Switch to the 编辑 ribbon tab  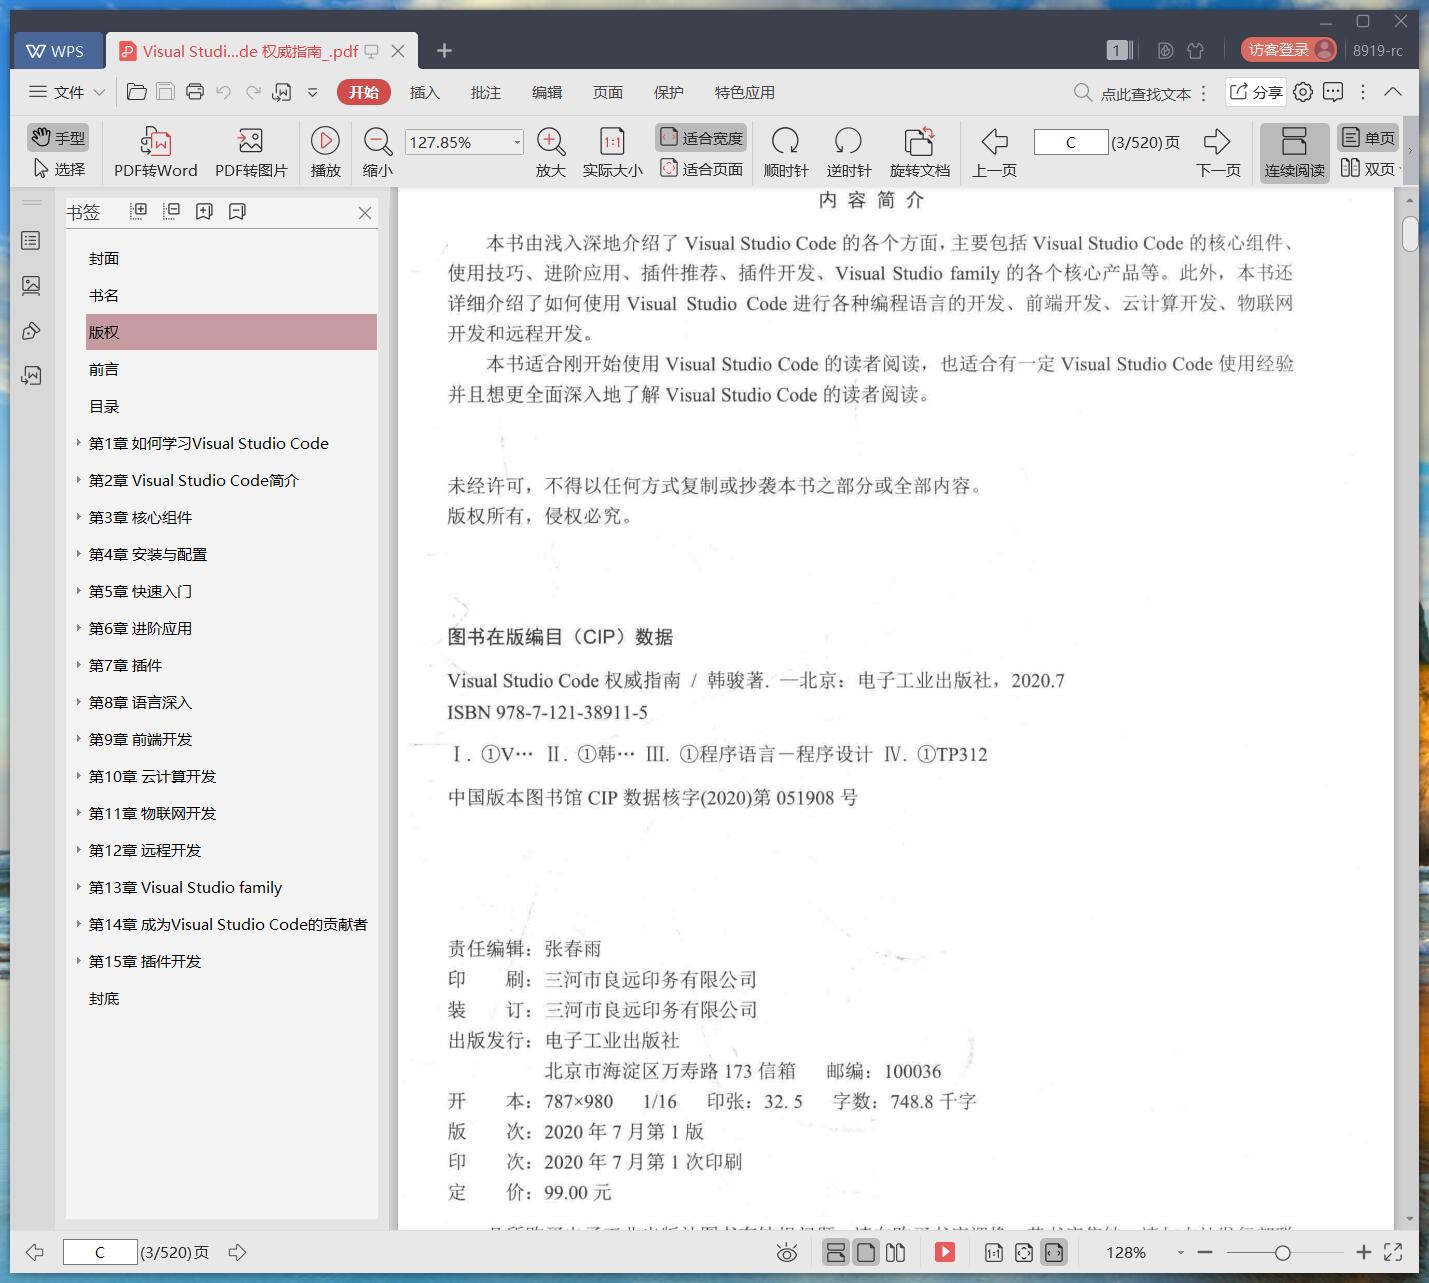pos(546,92)
